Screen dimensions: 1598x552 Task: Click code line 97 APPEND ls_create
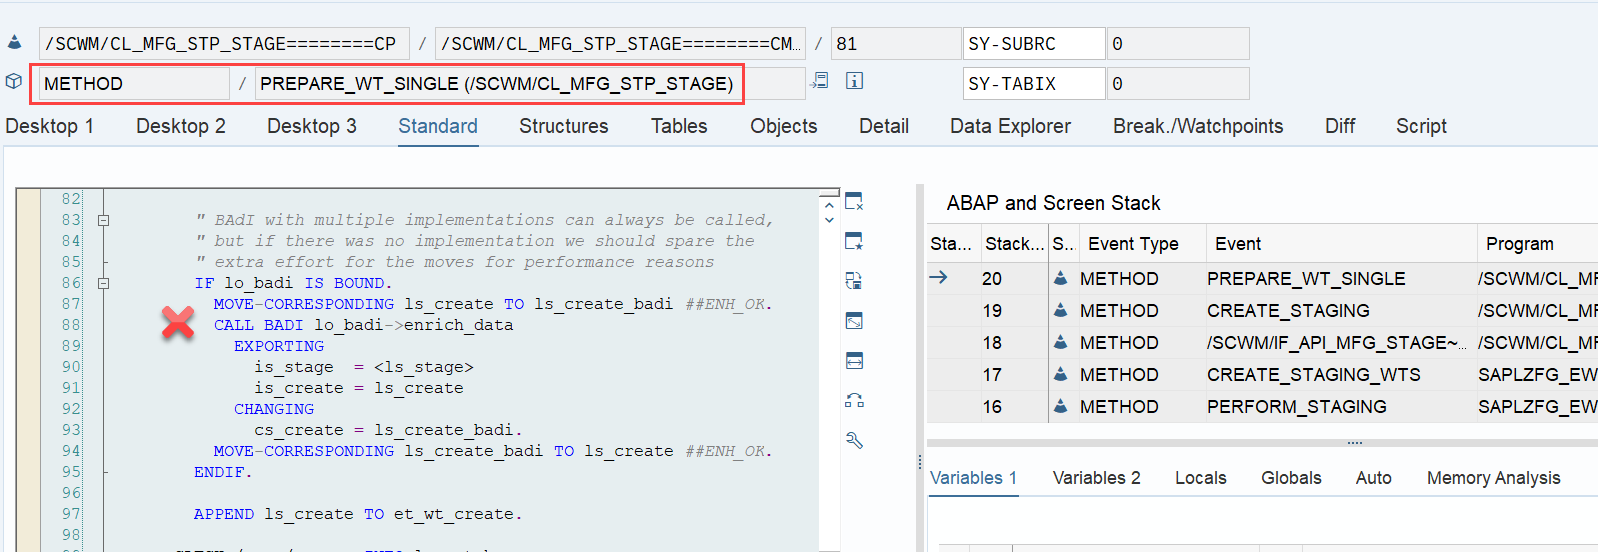coord(358,514)
